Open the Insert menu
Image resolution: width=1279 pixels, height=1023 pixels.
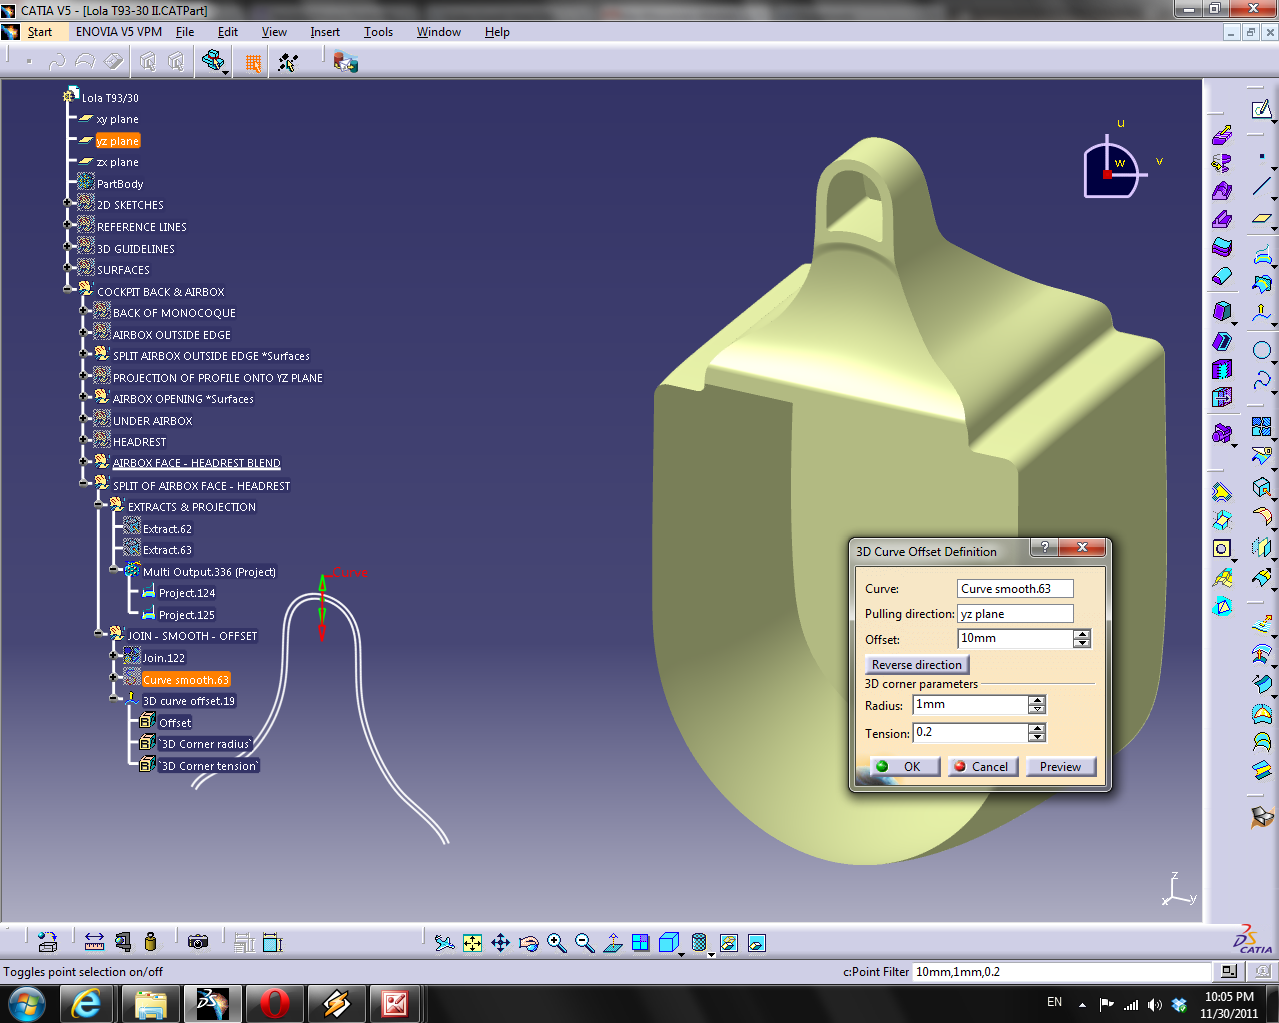(324, 31)
